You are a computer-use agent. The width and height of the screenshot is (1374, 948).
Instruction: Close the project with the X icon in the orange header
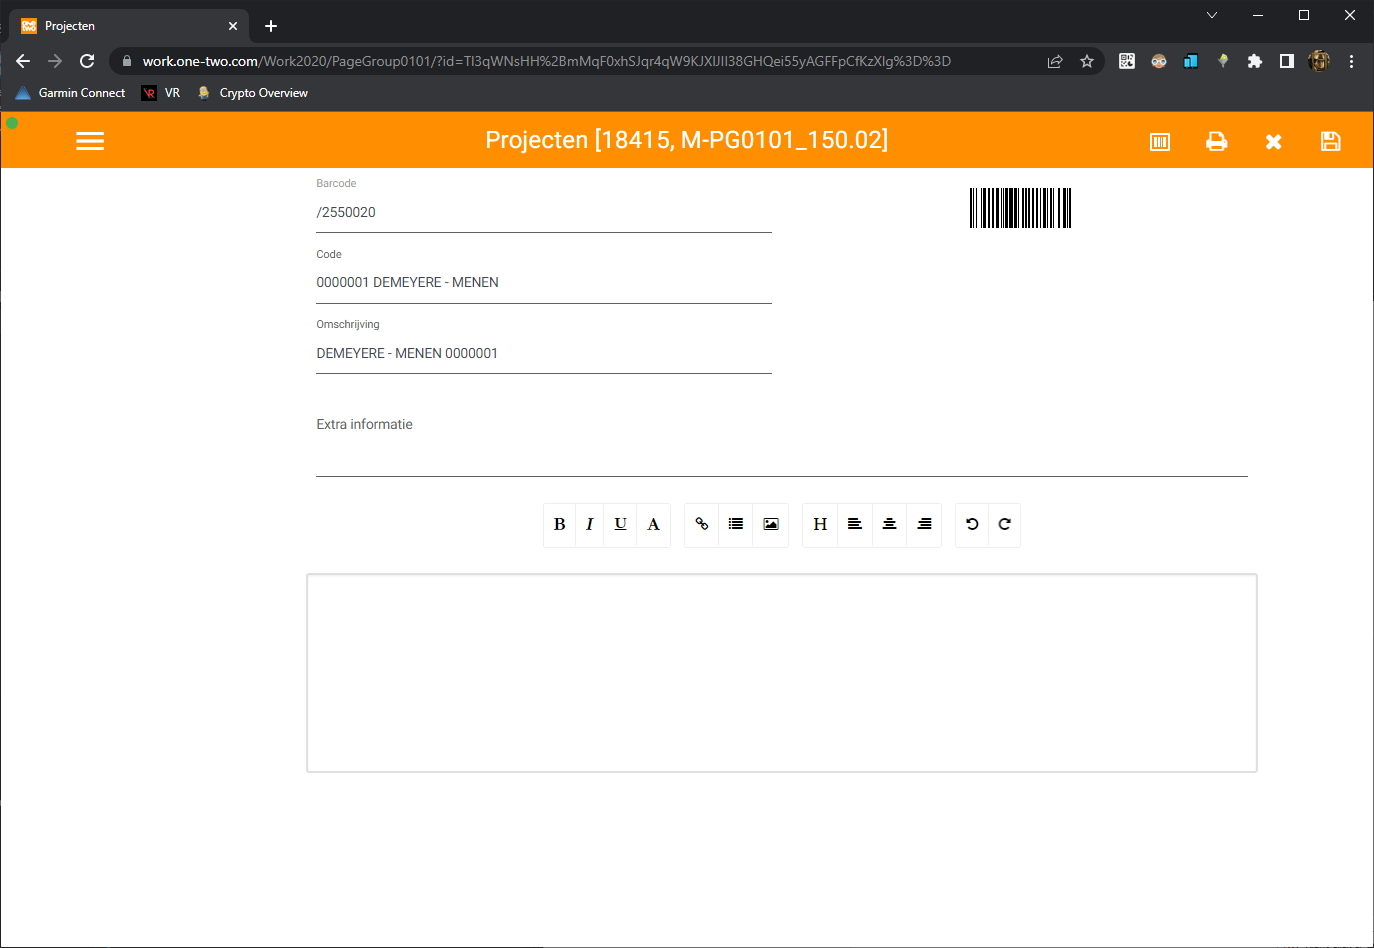[x=1273, y=142]
